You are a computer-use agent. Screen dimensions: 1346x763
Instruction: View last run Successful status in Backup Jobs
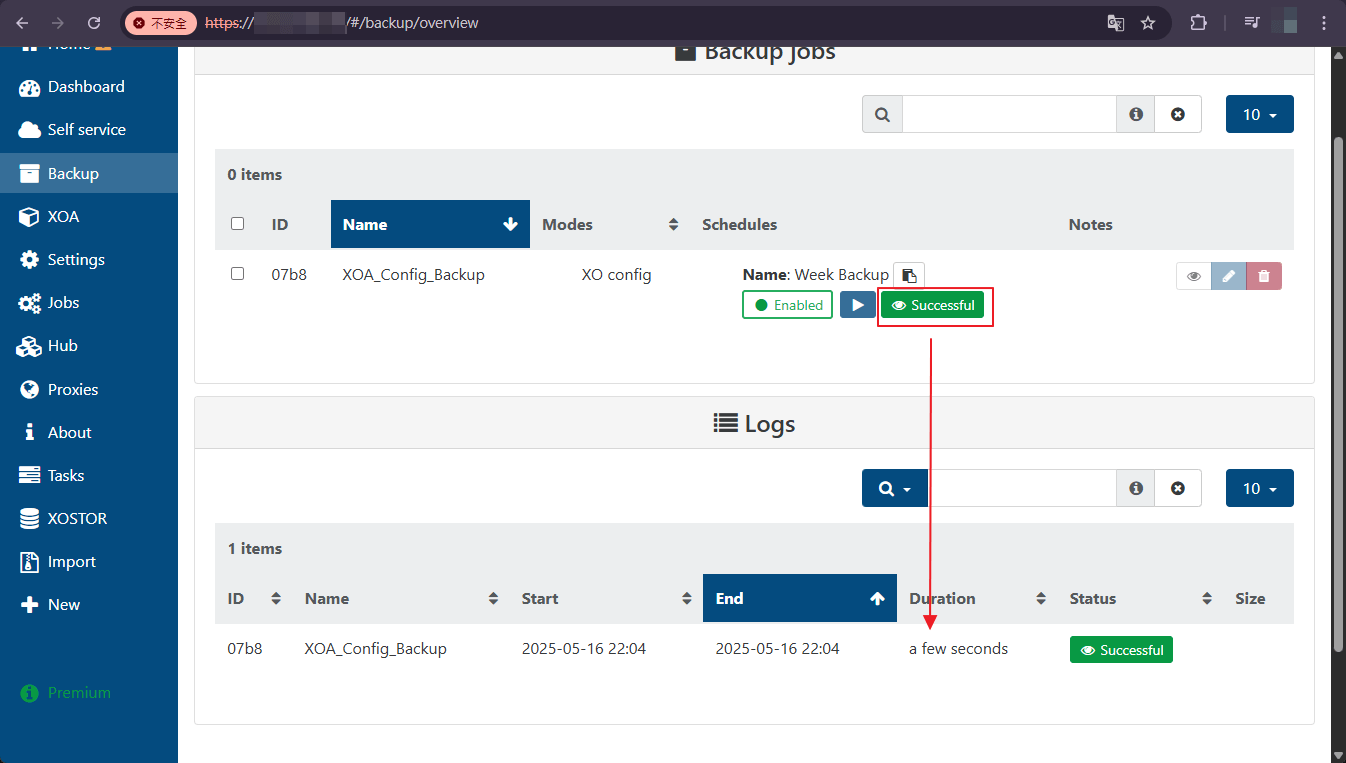[x=933, y=305]
